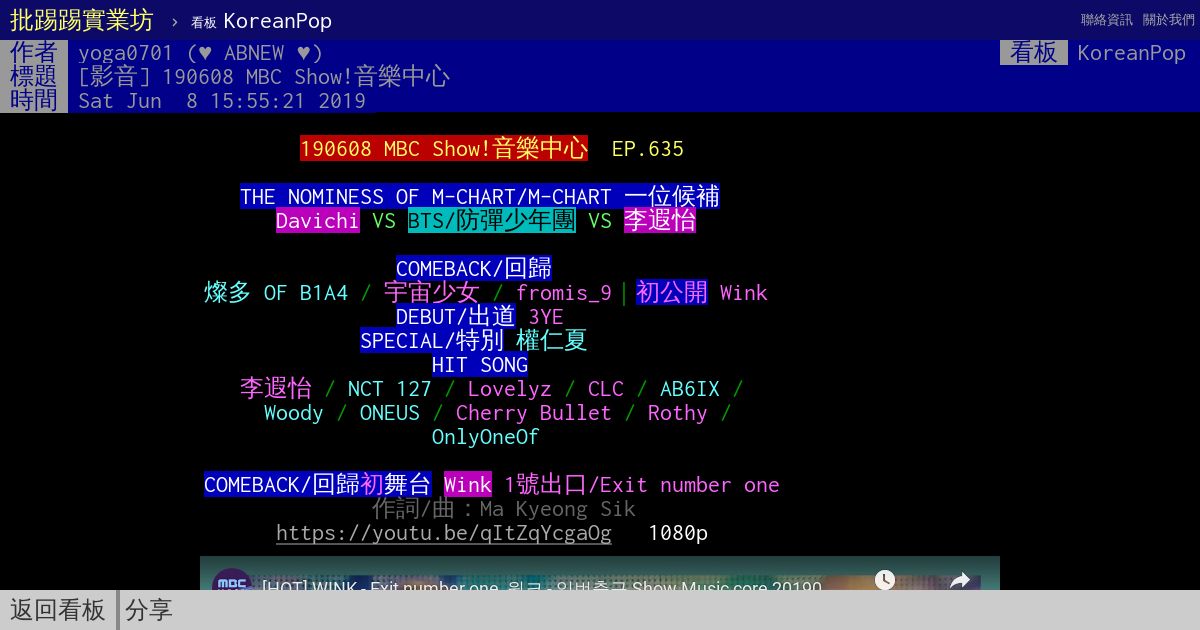1200x630 pixels.
Task: Click the 作者 author label
Action: 34,53
